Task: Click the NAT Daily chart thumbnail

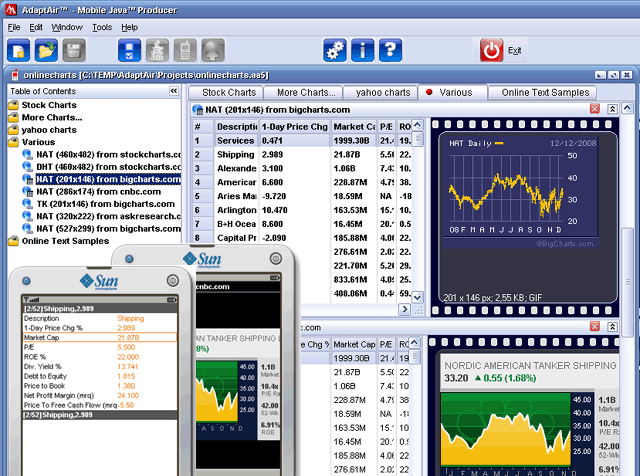Action: tap(521, 191)
